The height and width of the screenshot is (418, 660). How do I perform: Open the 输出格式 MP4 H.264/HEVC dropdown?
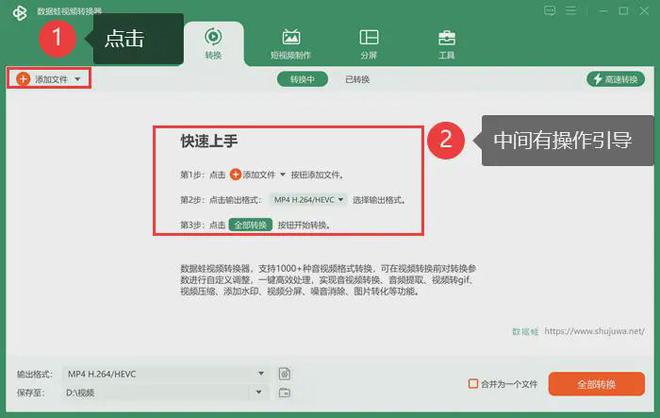click(166, 374)
